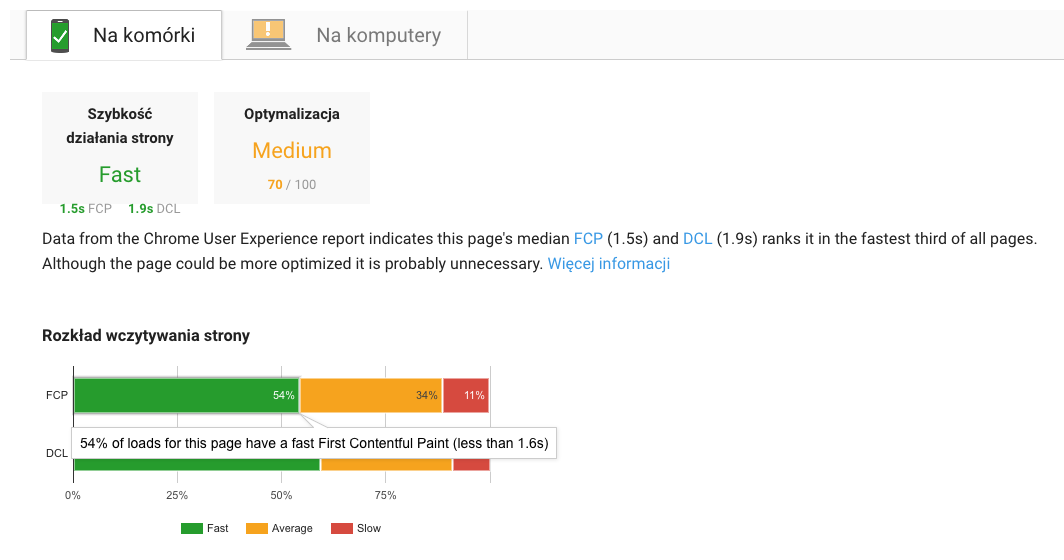1064x560 pixels.
Task: Click the 1.5s FCP metric label
Action: click(x=86, y=209)
